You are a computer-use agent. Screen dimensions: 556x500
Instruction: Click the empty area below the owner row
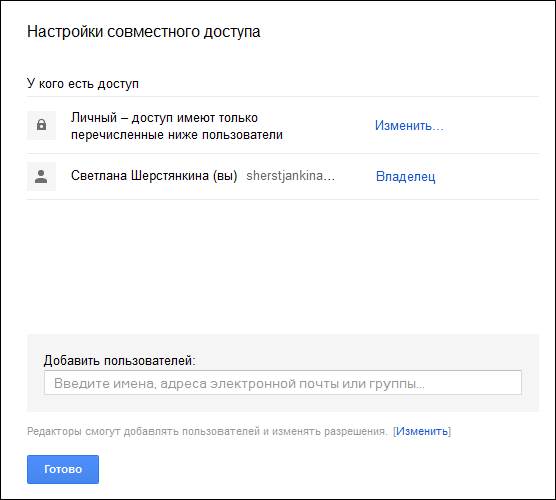283,266
